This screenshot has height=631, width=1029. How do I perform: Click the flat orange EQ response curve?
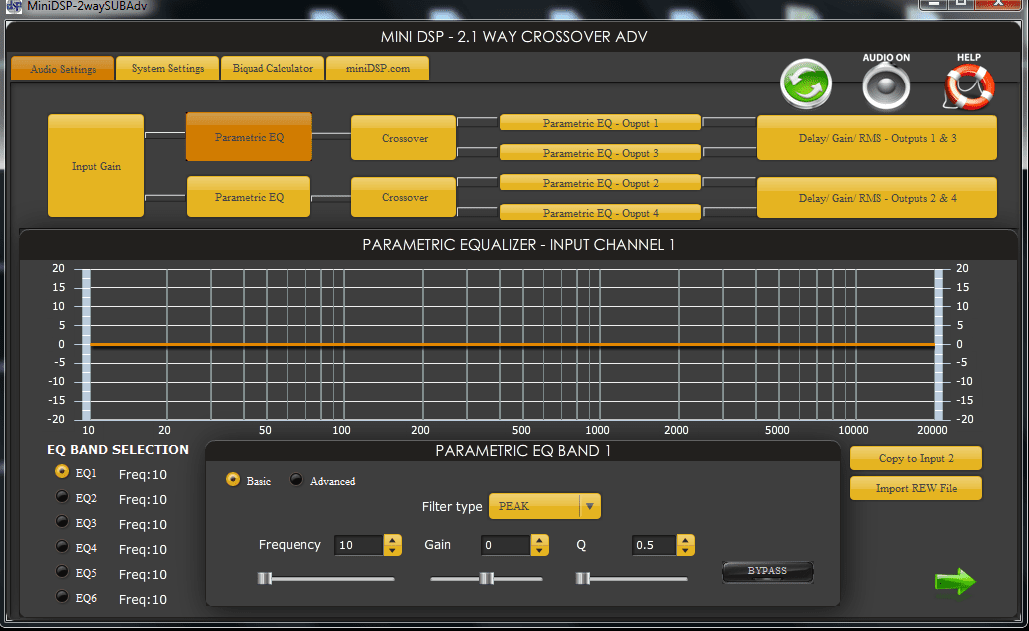pyautogui.click(x=513, y=344)
